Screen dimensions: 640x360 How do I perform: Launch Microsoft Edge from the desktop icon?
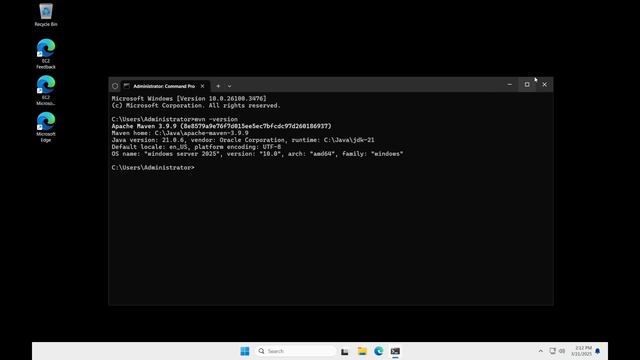[x=46, y=127]
